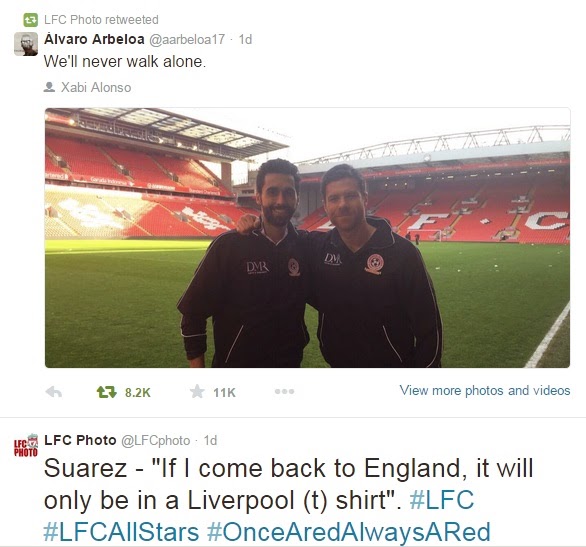Click the green retweeted icon at top
Image resolution: width=586 pixels, height=547 pixels.
tap(31, 20)
